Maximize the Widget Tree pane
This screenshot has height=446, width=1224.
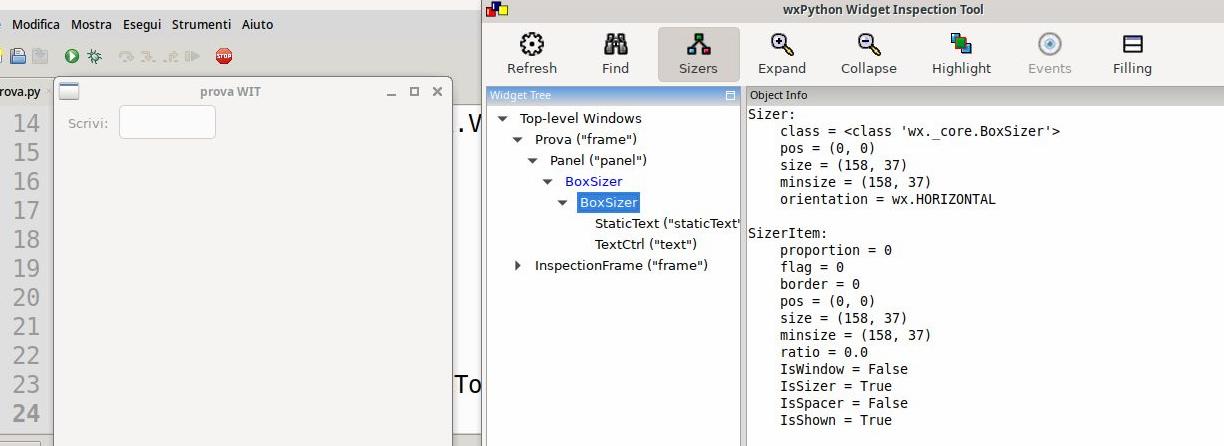pyautogui.click(x=730, y=96)
